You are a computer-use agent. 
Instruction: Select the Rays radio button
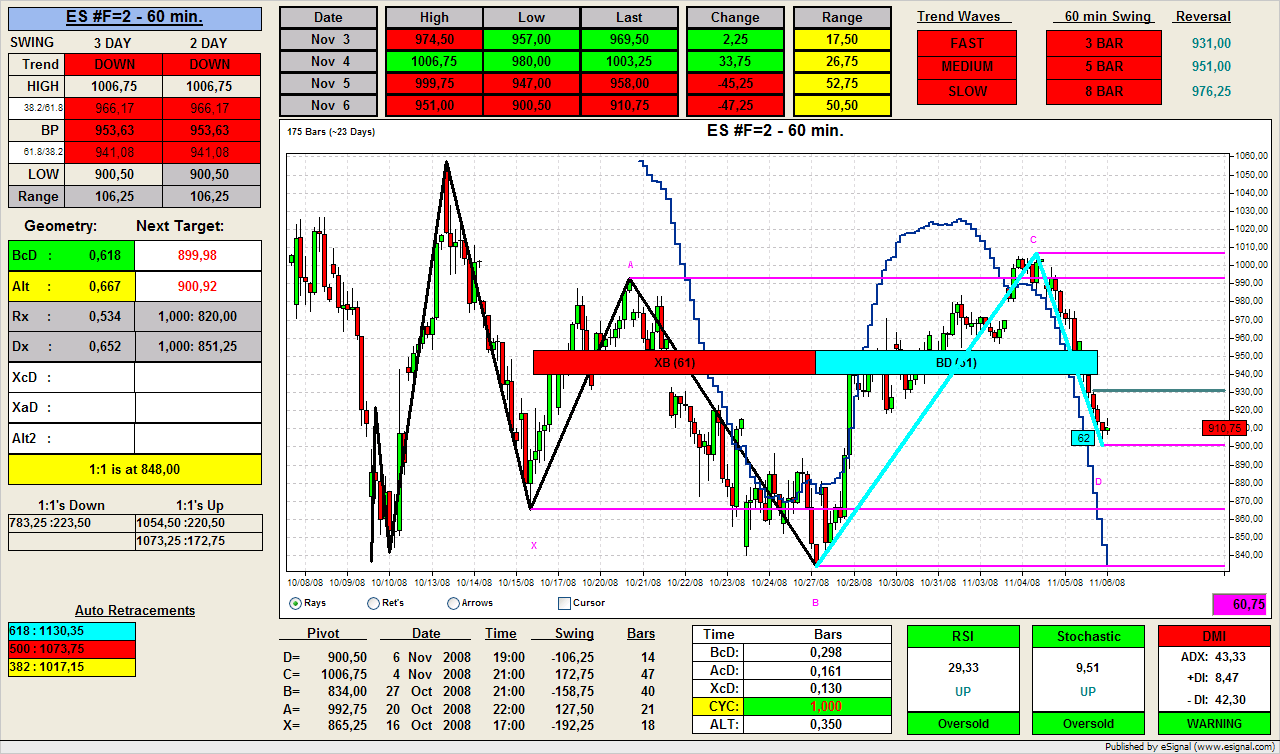pos(295,603)
